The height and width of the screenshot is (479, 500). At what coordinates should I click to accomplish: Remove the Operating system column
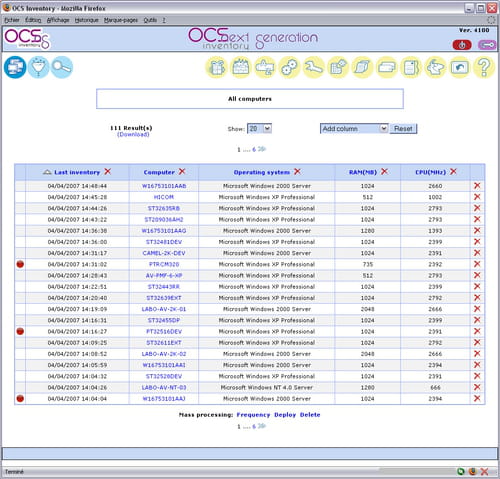click(x=297, y=172)
